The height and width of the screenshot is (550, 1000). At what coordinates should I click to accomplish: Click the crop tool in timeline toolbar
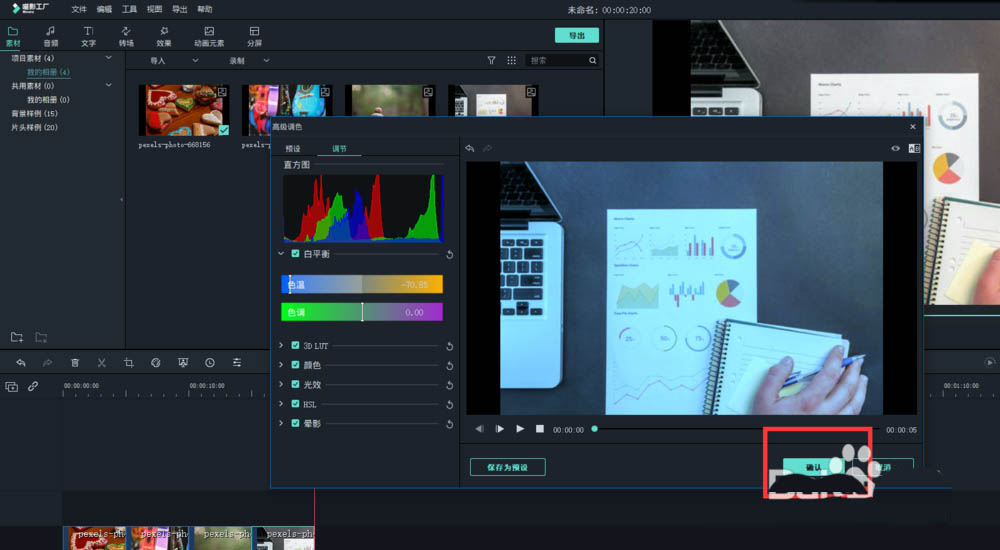point(128,362)
